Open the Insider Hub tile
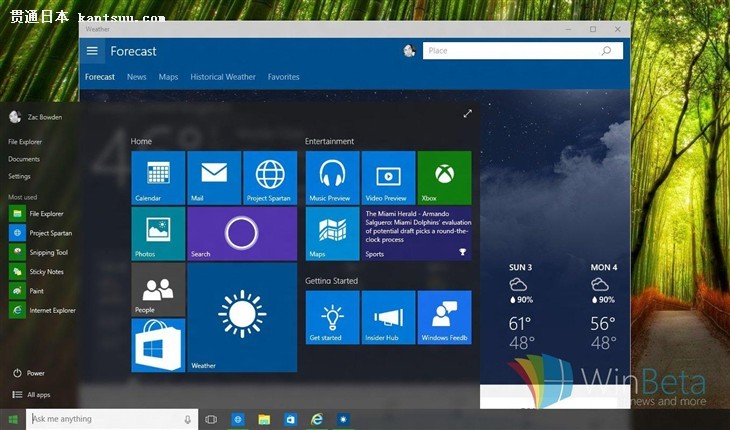Image resolution: width=730 pixels, height=430 pixels. [388, 317]
